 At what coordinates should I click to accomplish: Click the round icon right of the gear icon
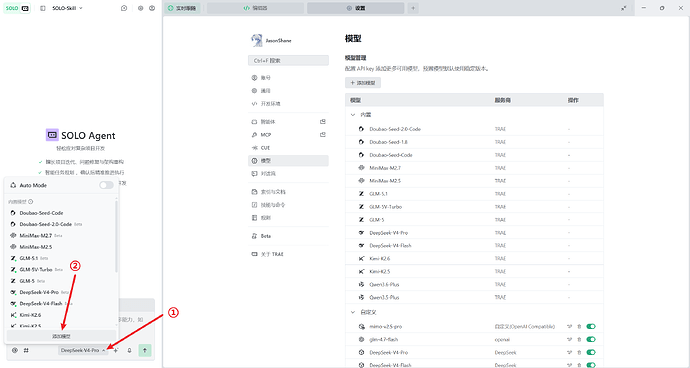152,8
